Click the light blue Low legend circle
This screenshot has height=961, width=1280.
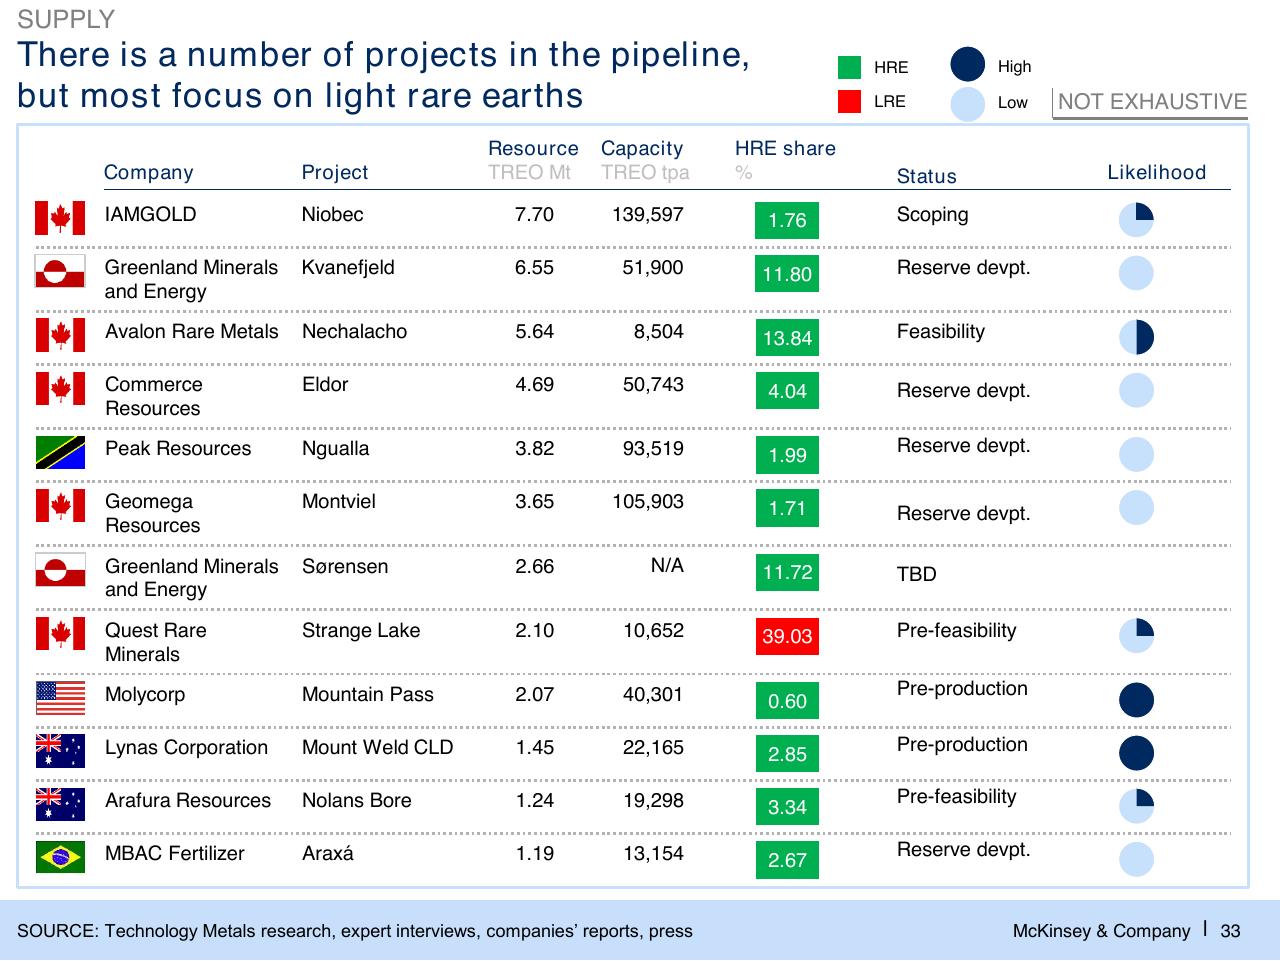(x=968, y=104)
